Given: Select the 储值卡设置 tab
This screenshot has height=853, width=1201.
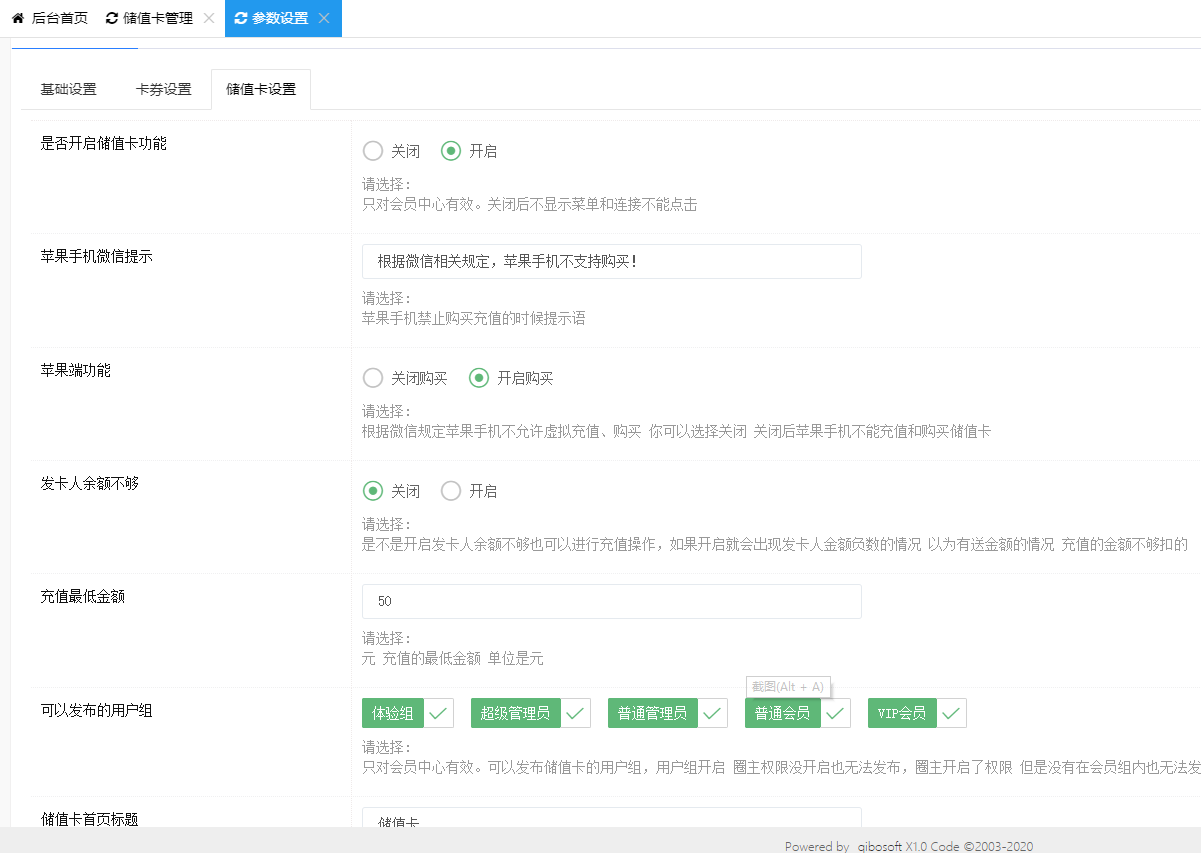Looking at the screenshot, I should [261, 89].
